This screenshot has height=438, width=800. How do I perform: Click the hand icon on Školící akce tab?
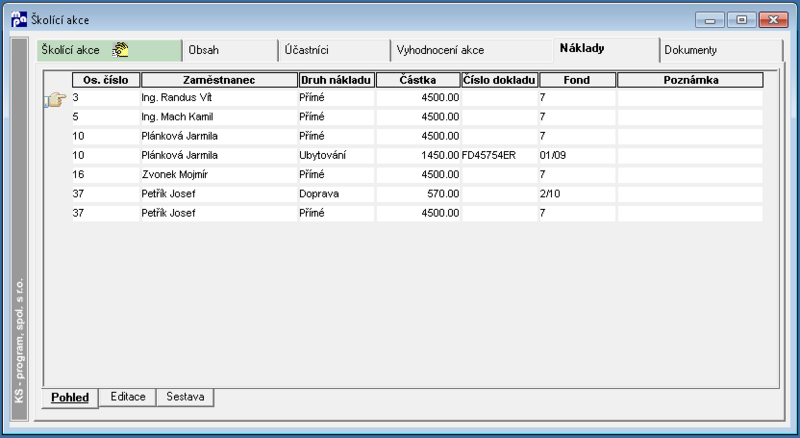pos(120,50)
